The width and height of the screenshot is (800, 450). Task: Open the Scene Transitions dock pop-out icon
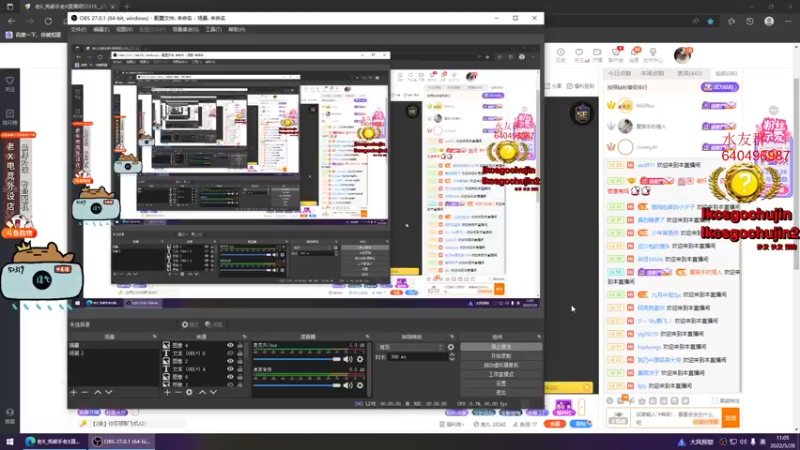(452, 337)
